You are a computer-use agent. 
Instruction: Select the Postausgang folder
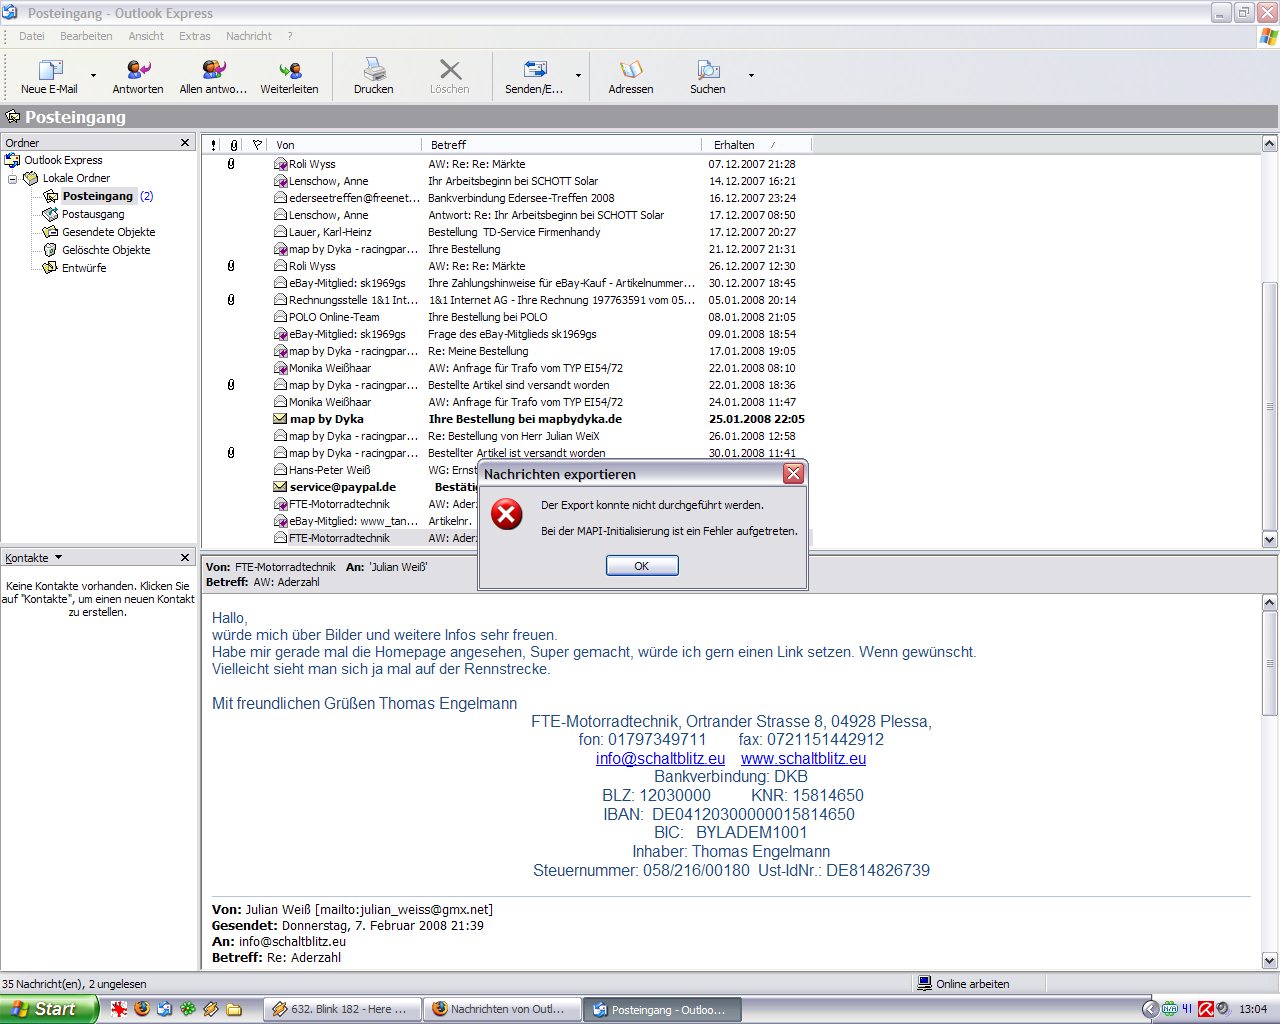click(93, 214)
